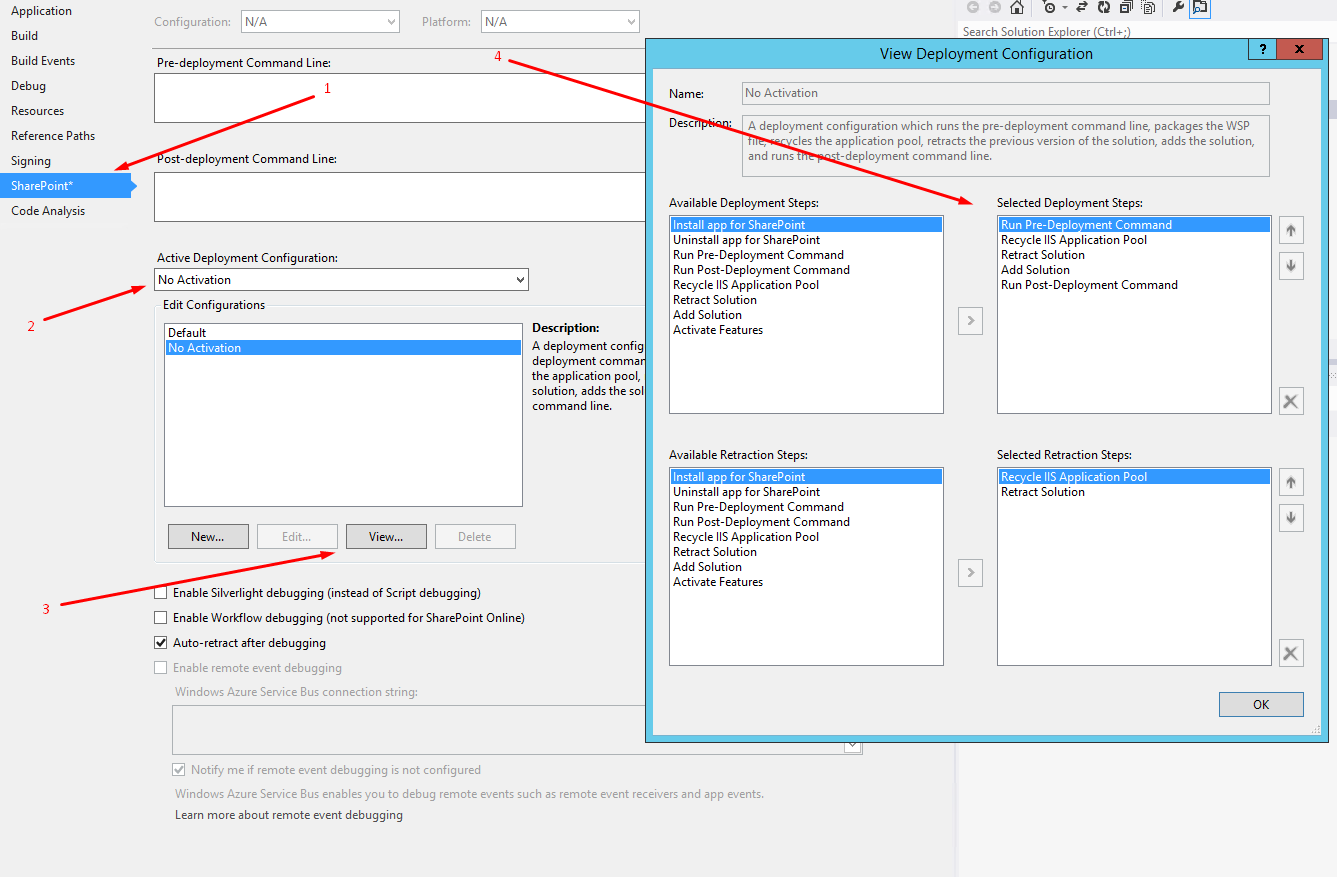Open the Active Deployment Configuration dropdown
The height and width of the screenshot is (877, 1337).
(519, 279)
